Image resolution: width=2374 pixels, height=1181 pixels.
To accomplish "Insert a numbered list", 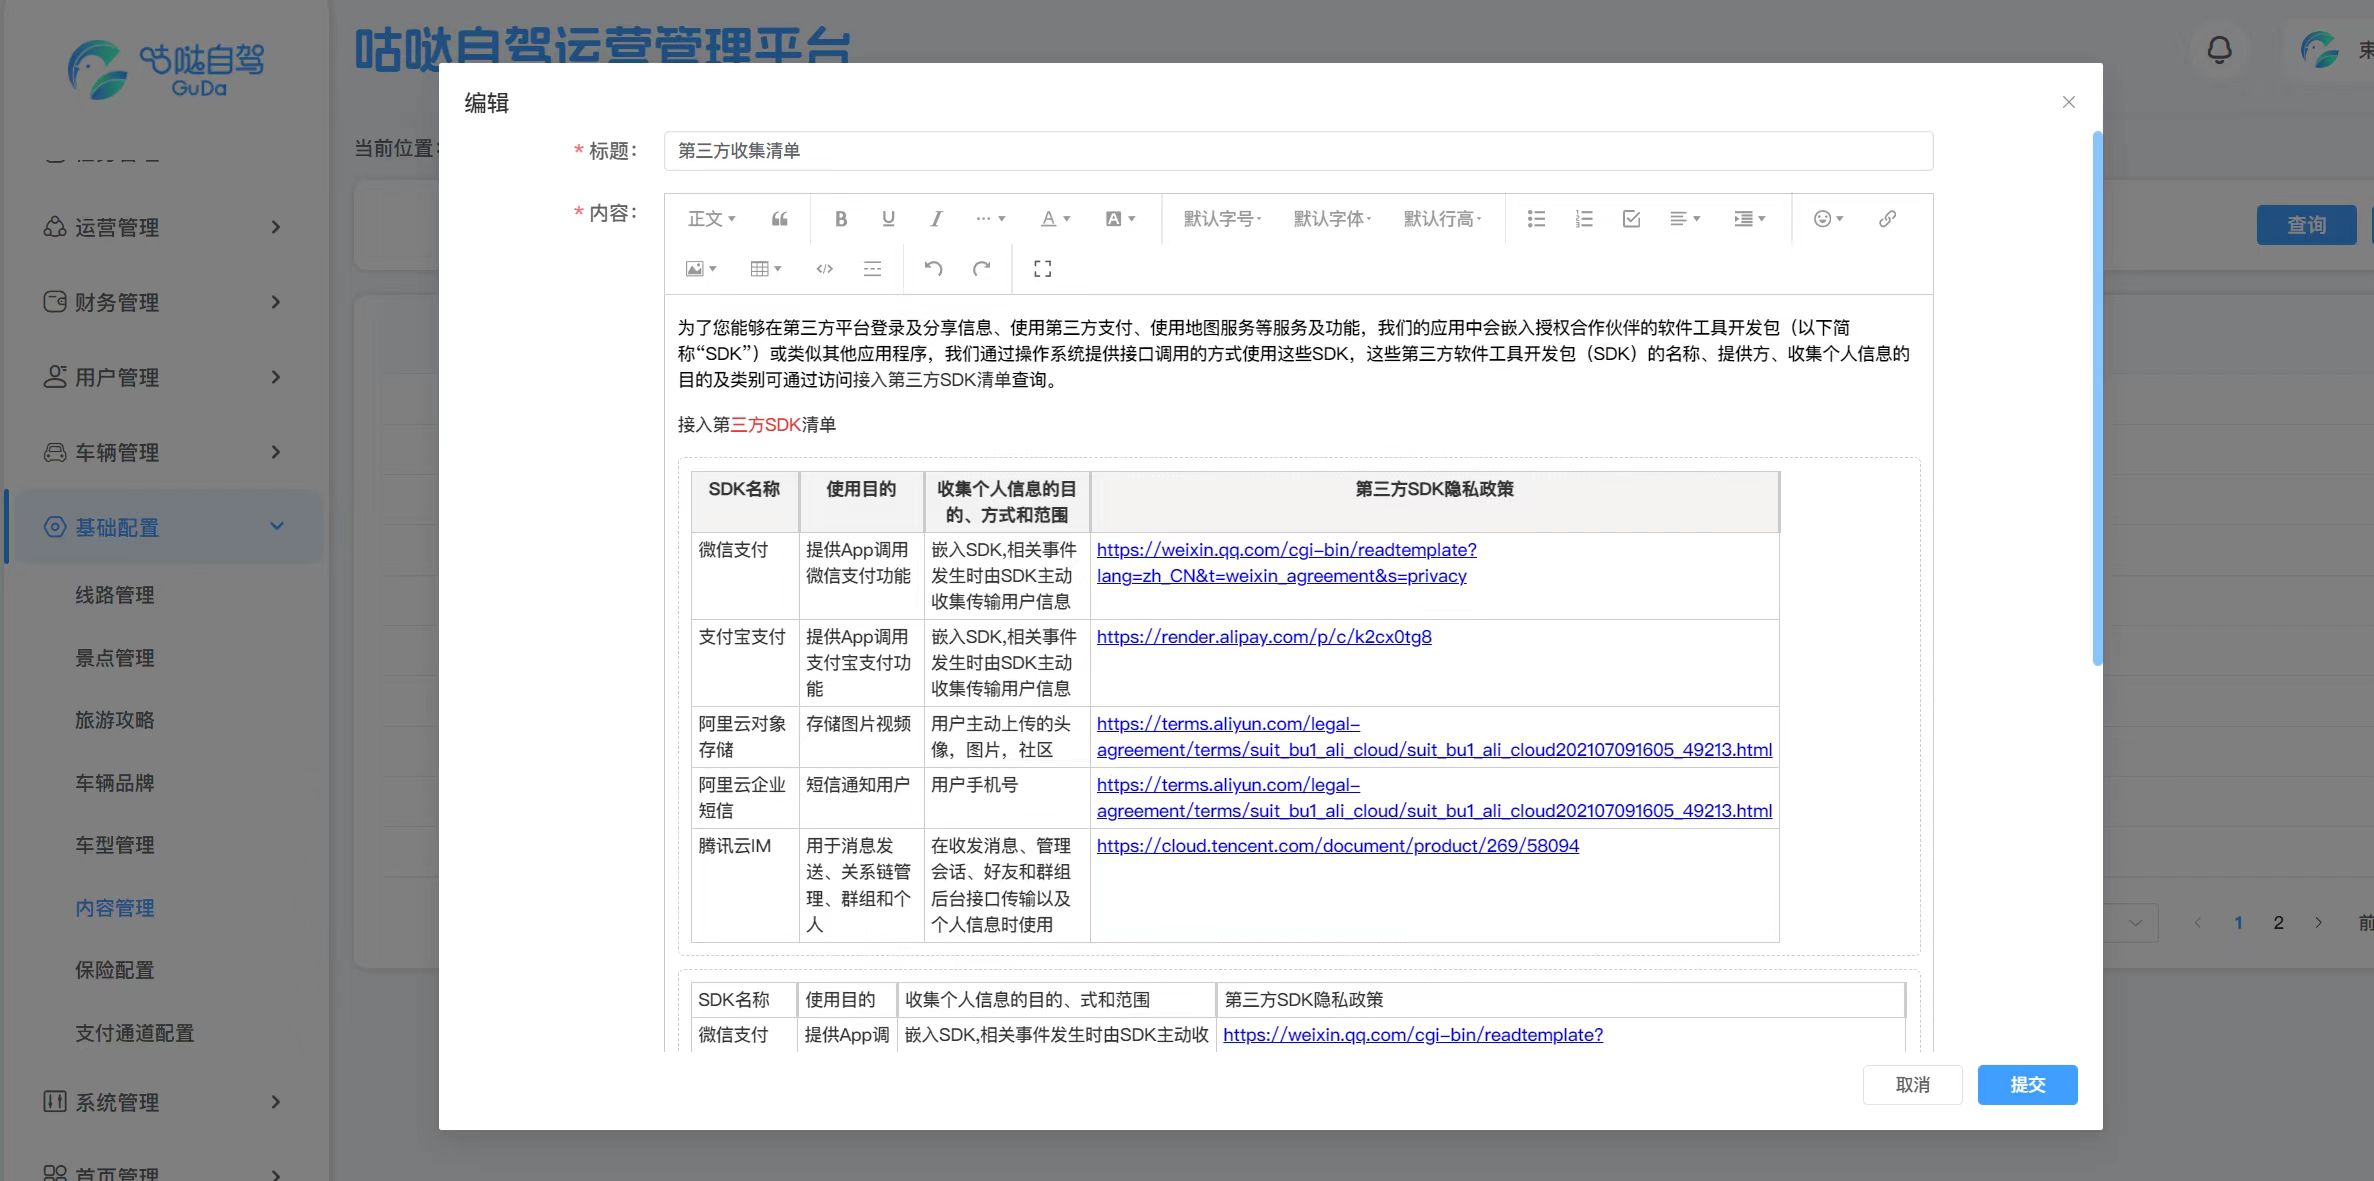I will click(1584, 219).
